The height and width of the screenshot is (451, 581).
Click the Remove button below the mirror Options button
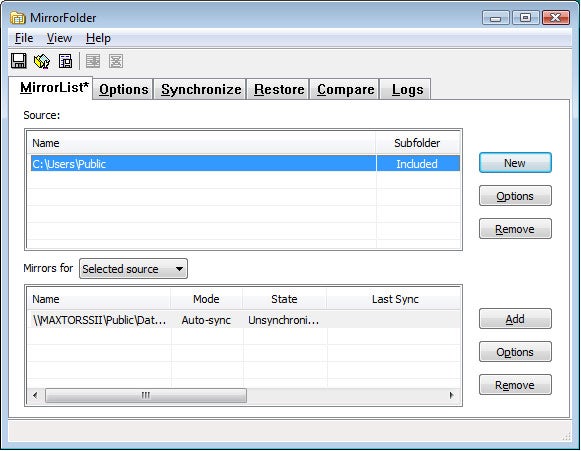(515, 385)
